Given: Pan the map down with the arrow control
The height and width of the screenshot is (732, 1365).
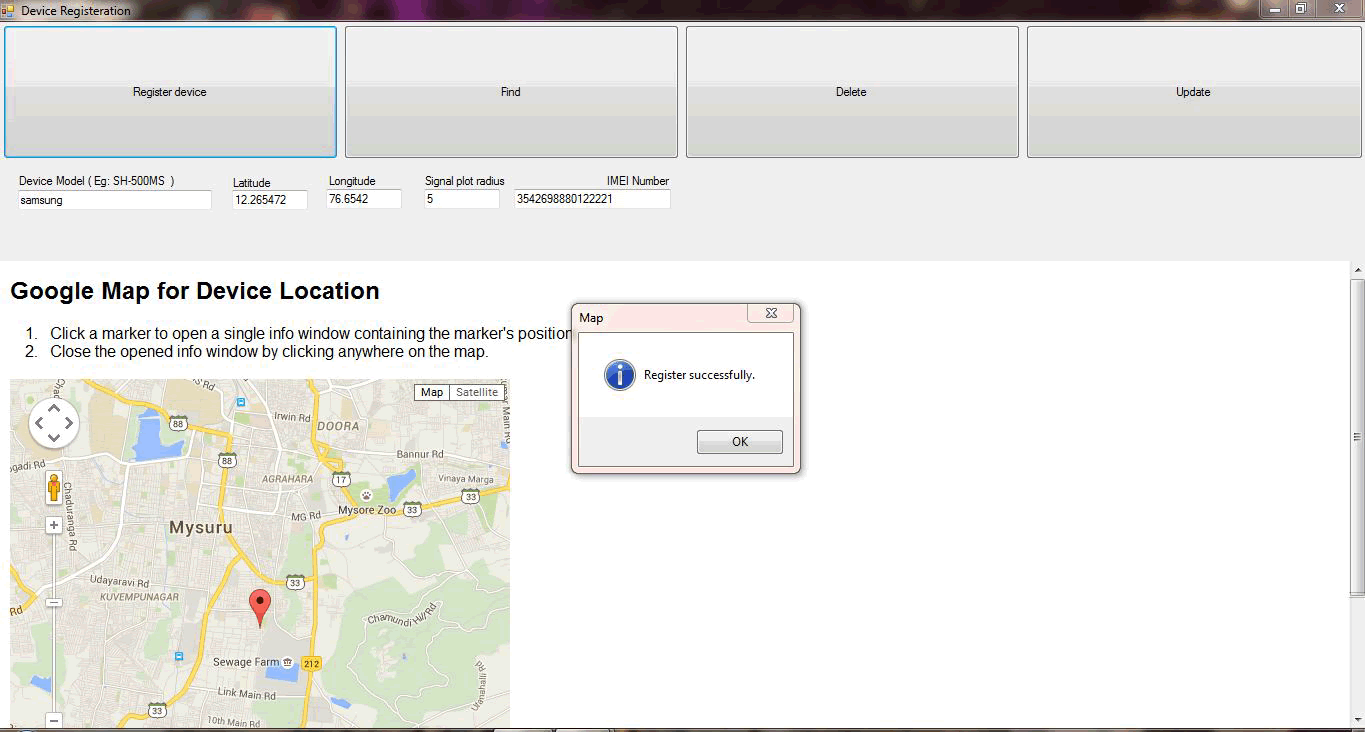Looking at the screenshot, I should point(54,438).
